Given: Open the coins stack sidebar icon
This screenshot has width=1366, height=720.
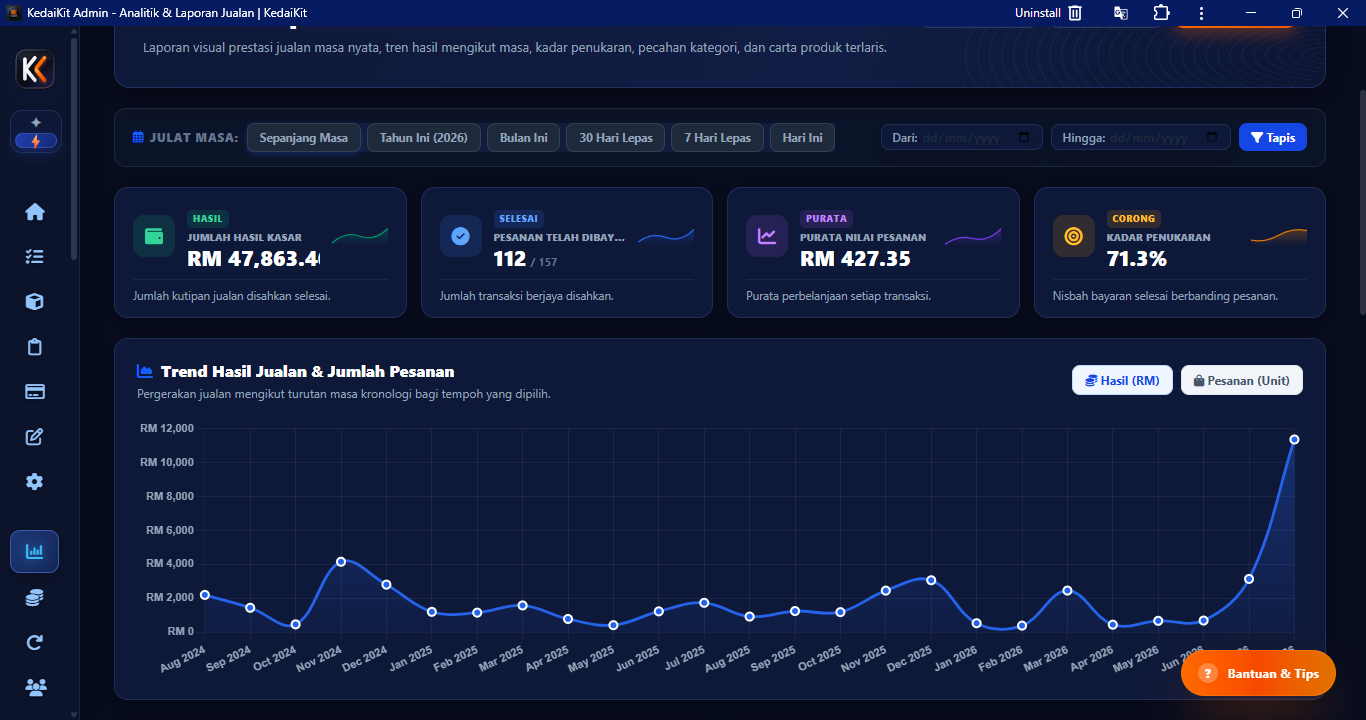Looking at the screenshot, I should click(35, 597).
